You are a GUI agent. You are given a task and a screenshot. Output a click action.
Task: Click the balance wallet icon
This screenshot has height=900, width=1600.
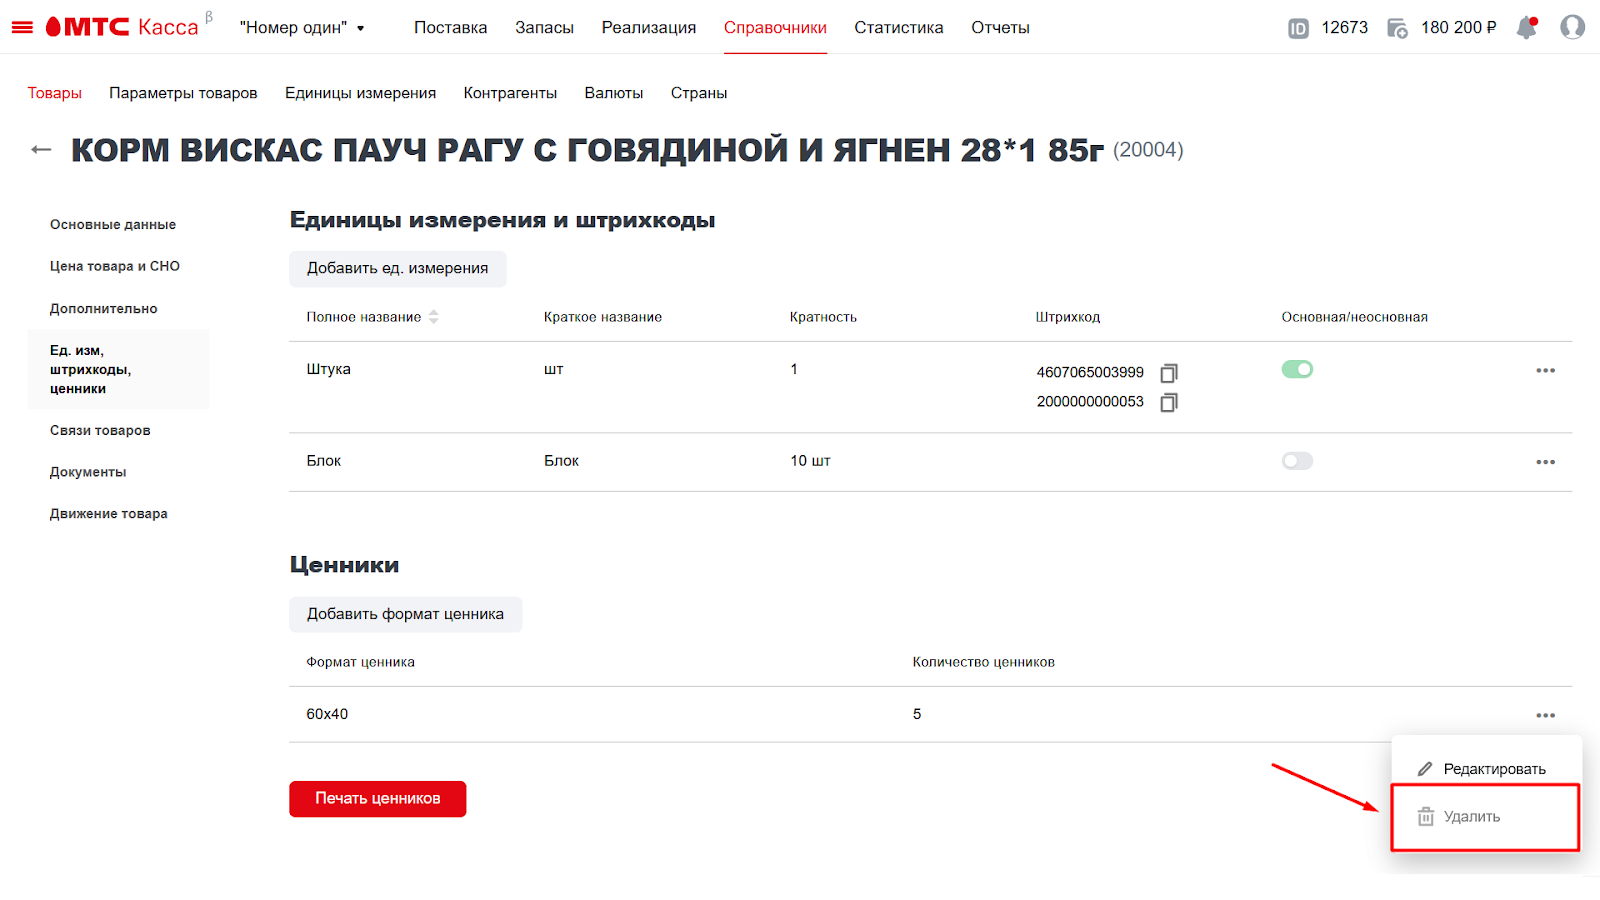click(x=1397, y=28)
